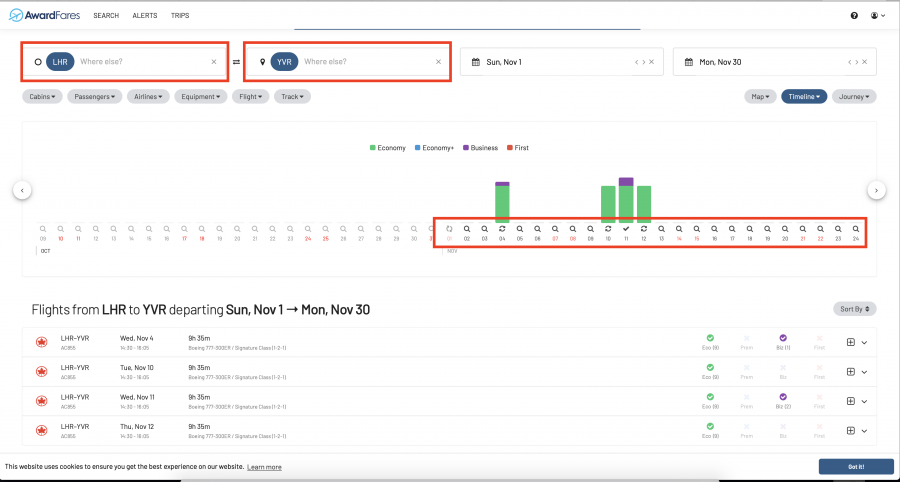Click the Air Canada logo on Nov 10 flight
900x482 pixels.
click(41, 371)
